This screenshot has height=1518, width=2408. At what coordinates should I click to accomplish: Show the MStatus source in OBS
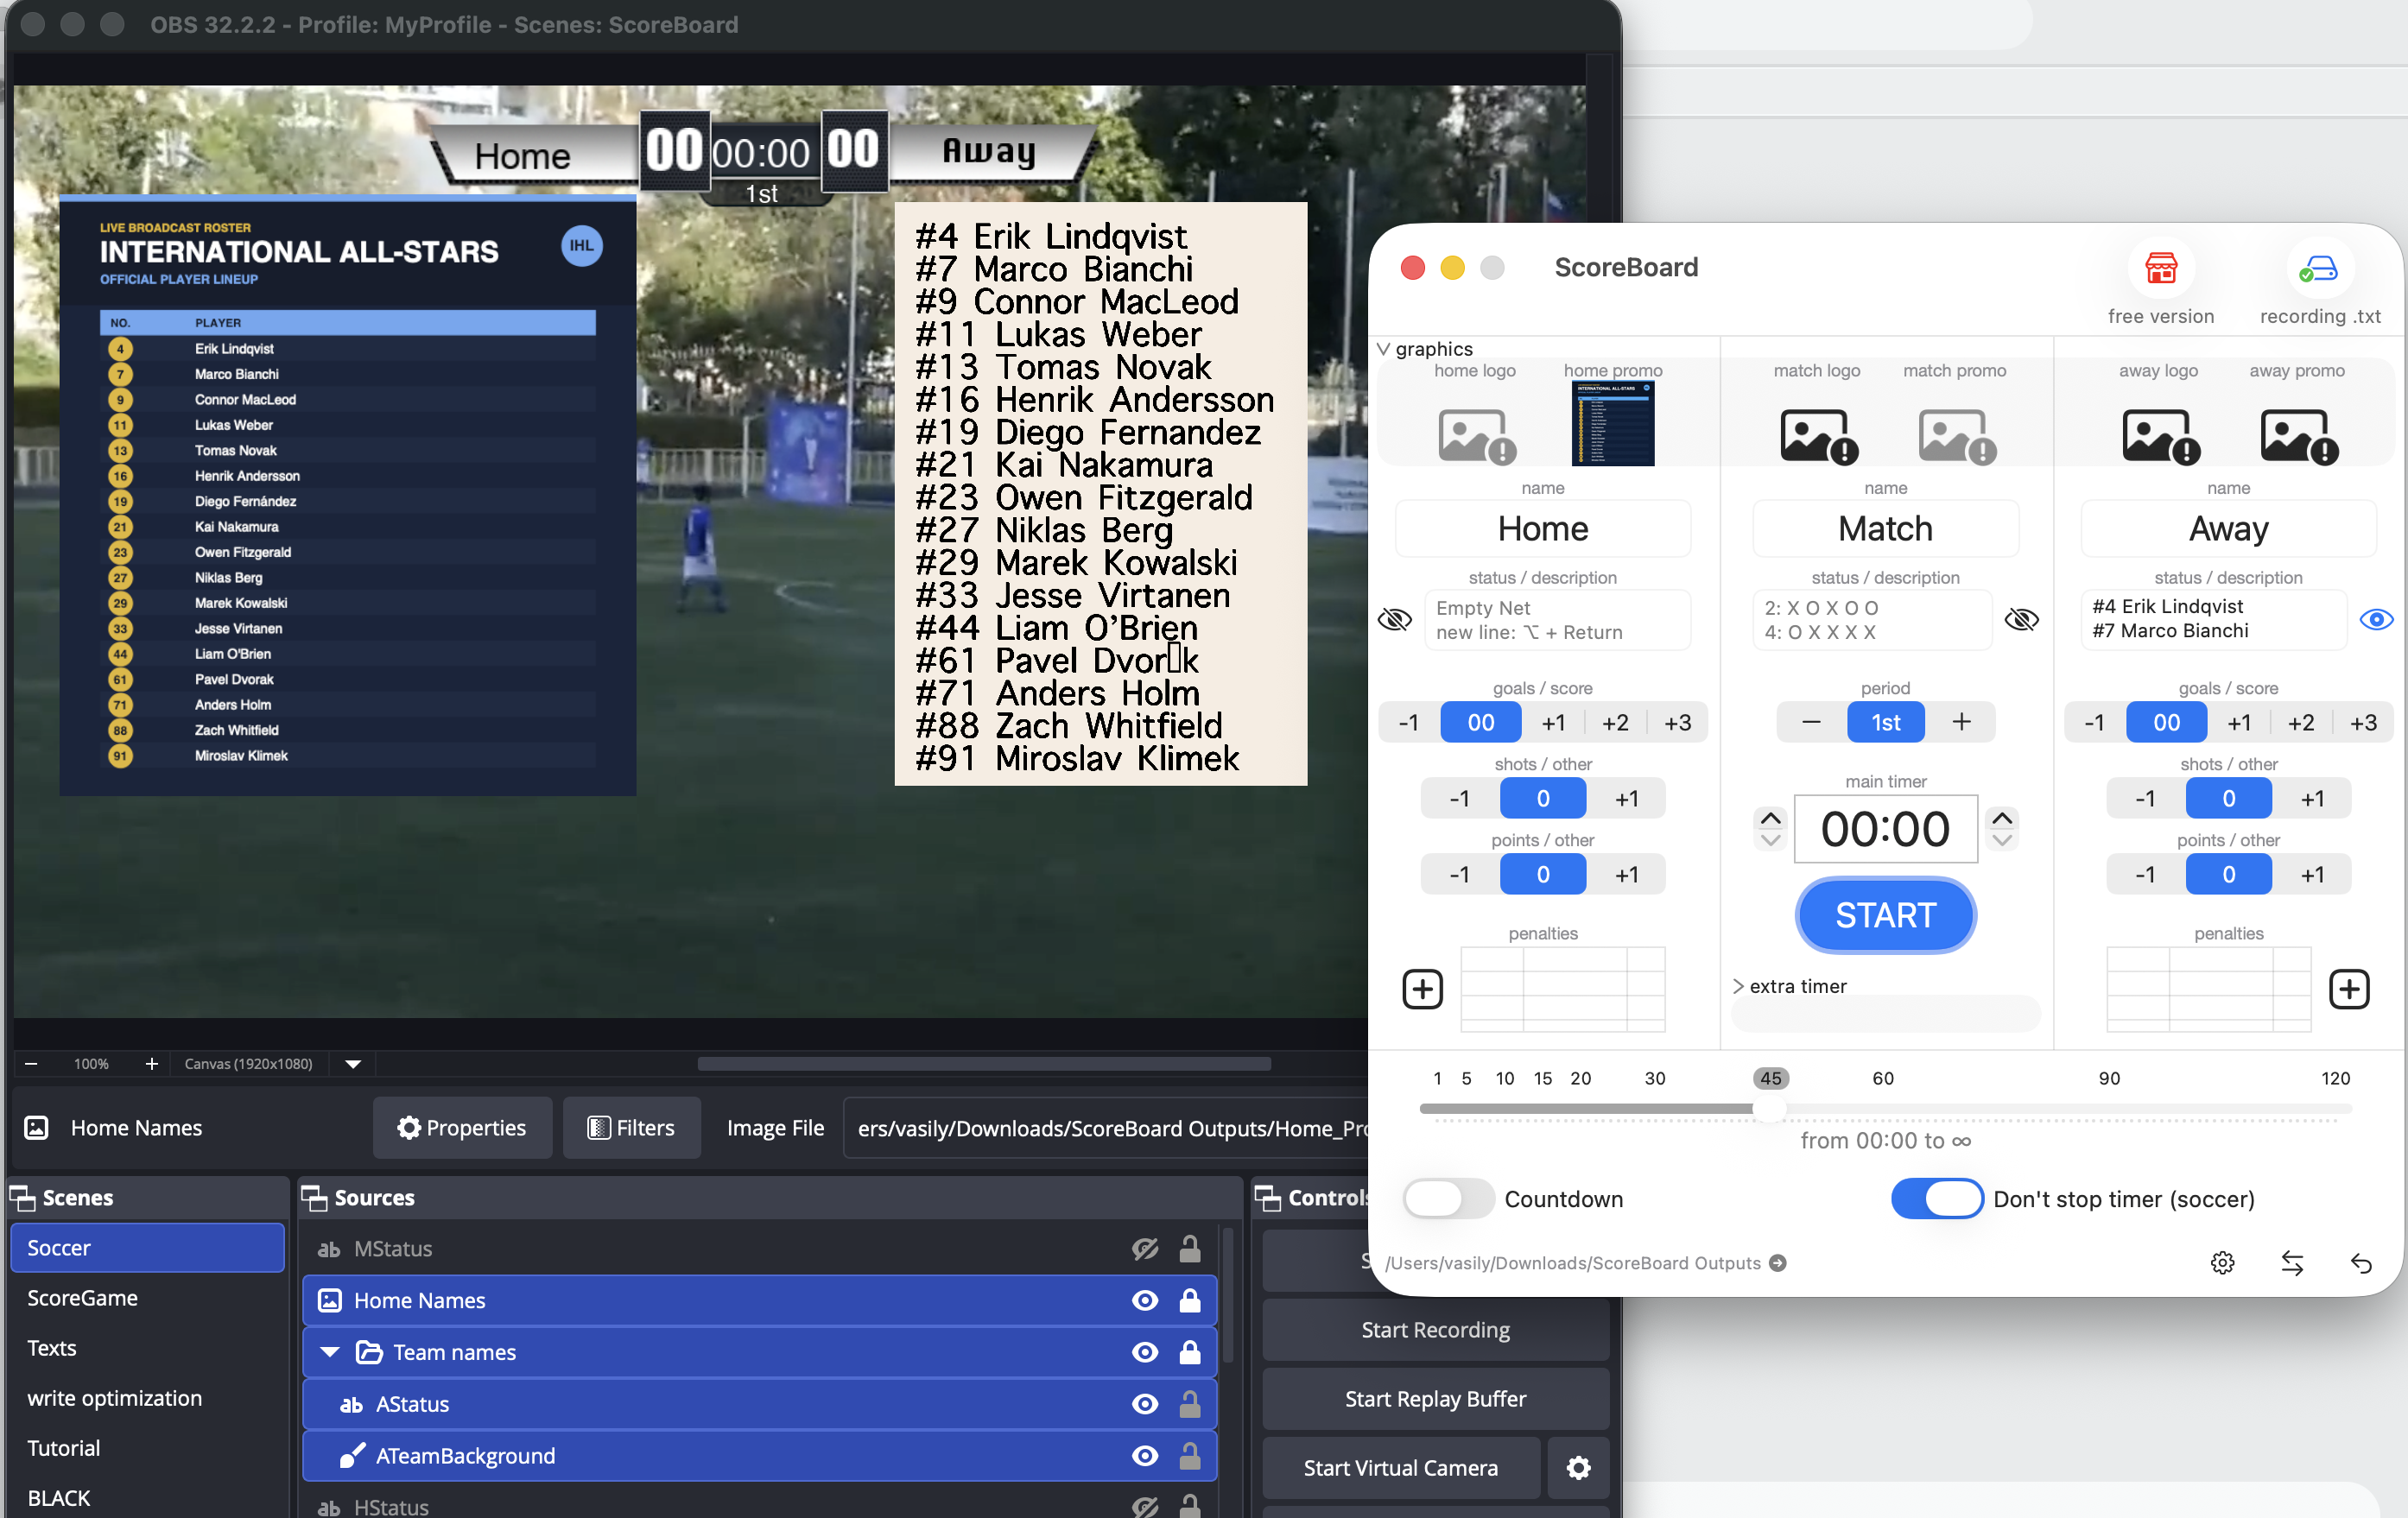[1144, 1248]
